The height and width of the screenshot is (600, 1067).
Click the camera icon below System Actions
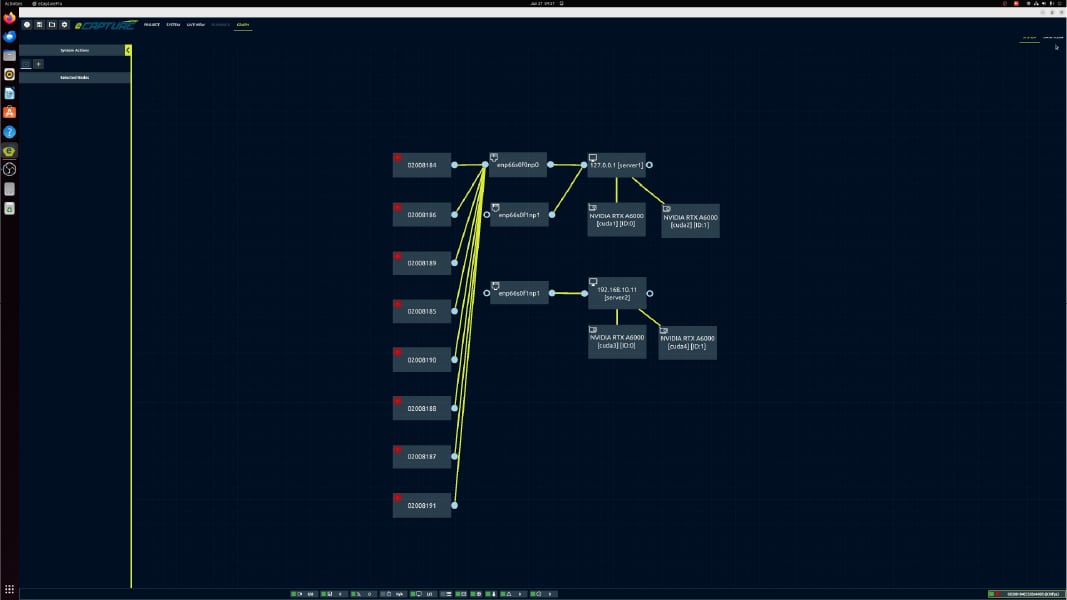26,64
